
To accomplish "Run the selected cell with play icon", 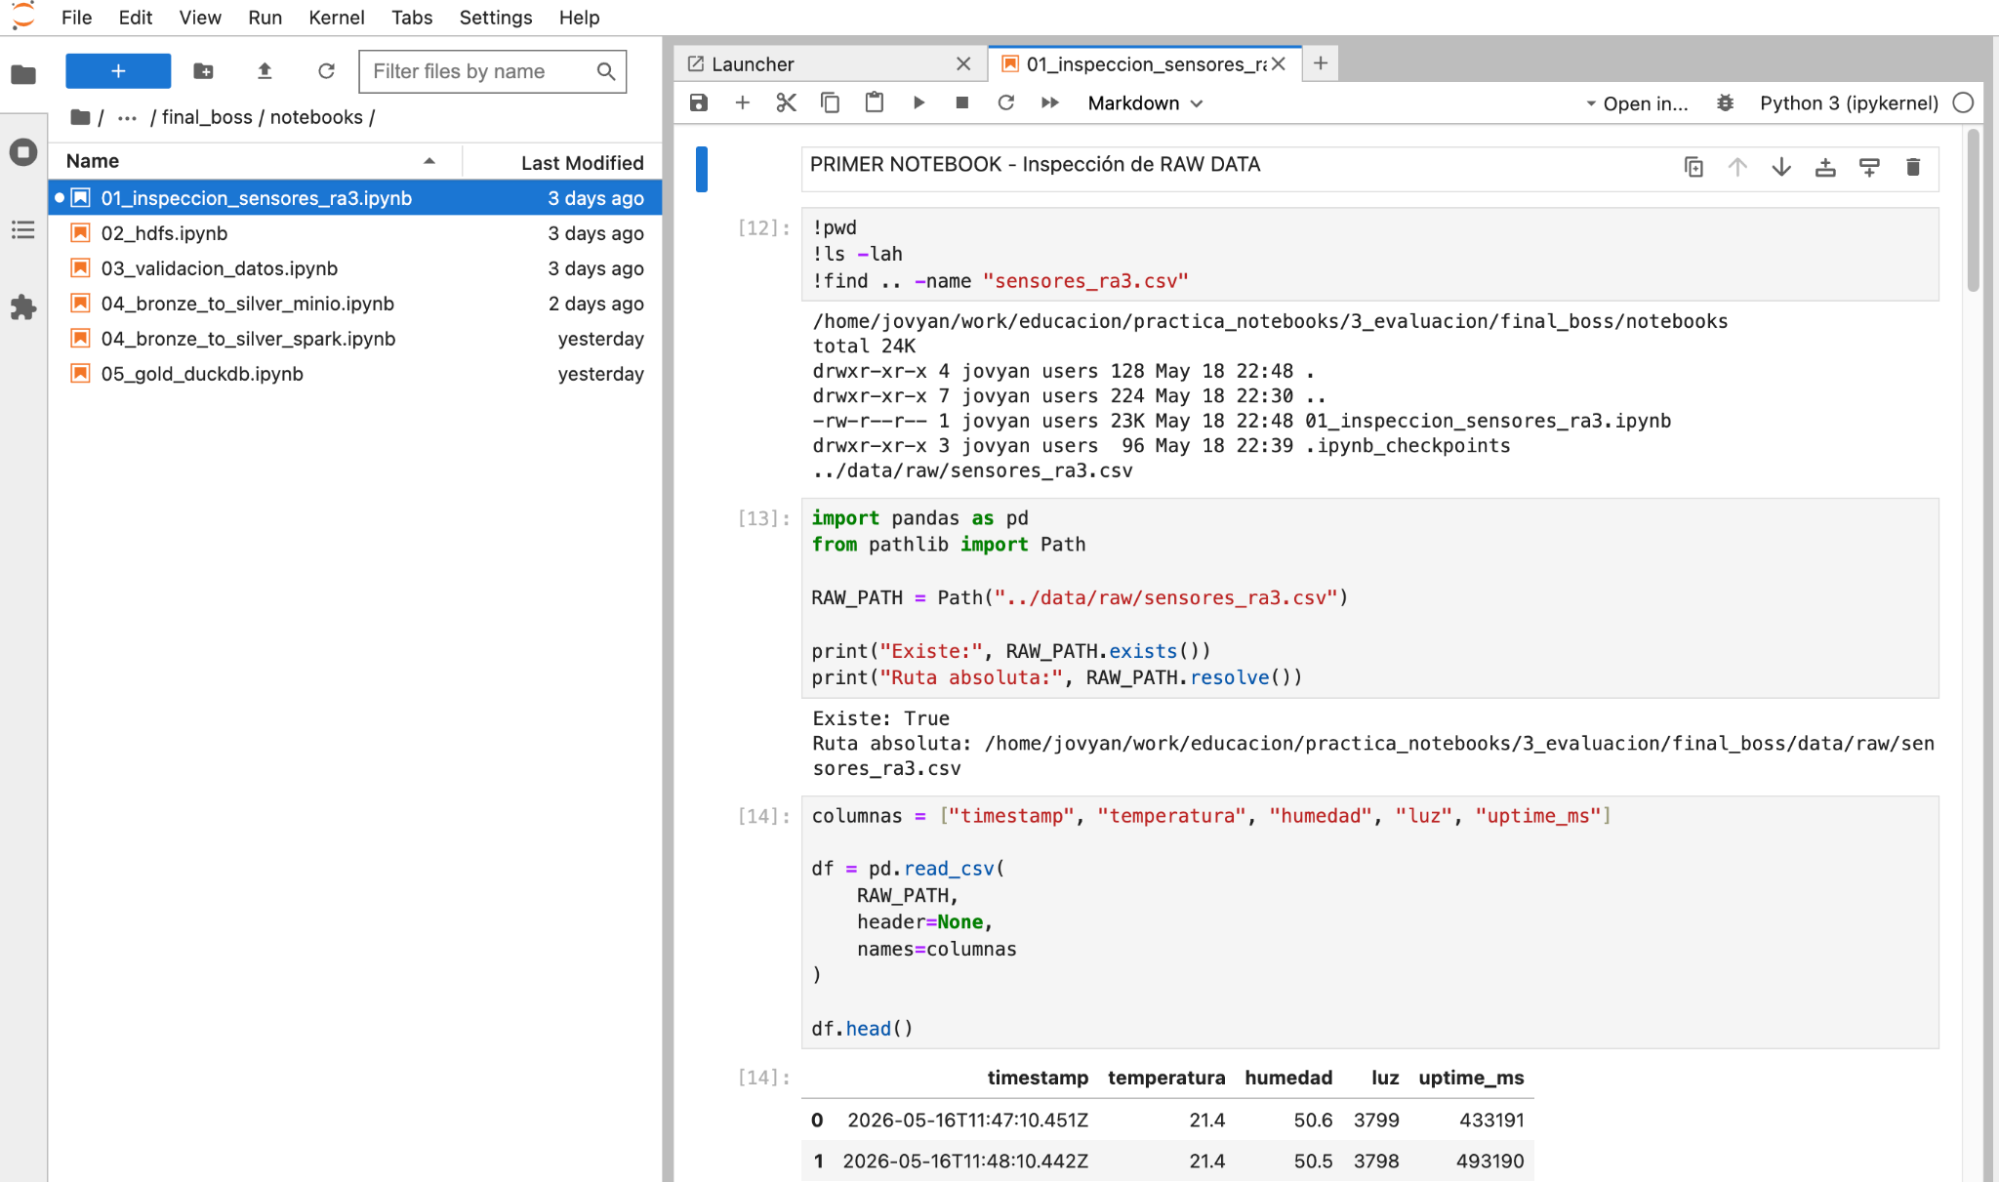I will 918,103.
